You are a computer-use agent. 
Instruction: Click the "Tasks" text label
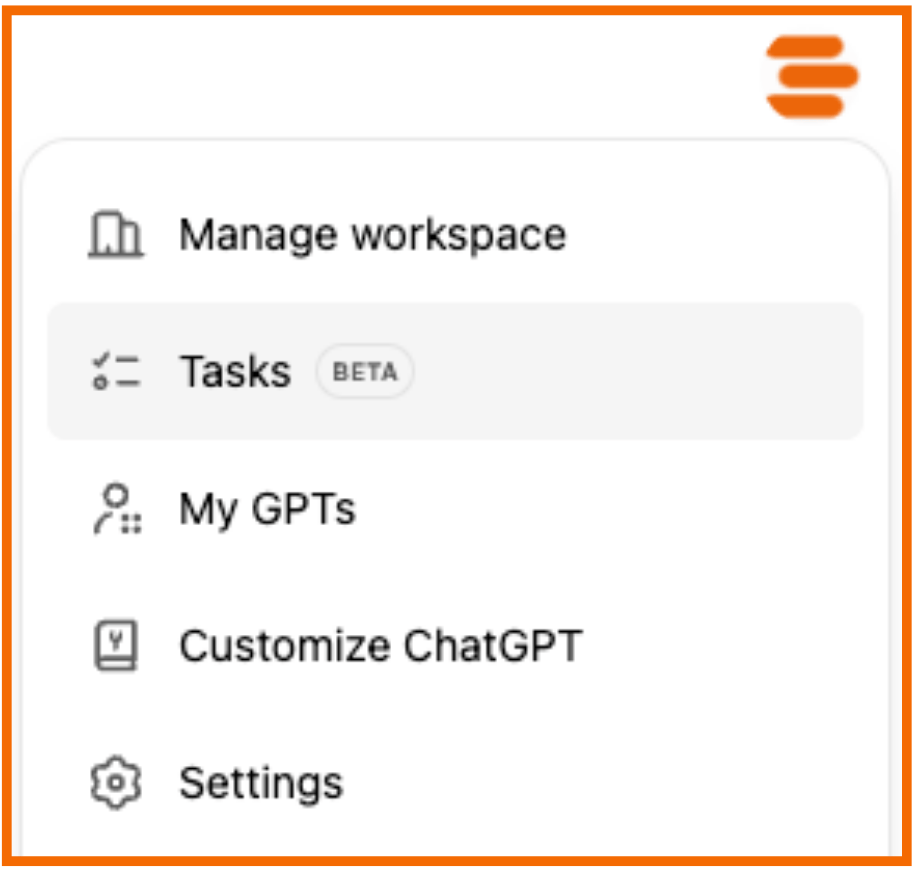coord(235,372)
